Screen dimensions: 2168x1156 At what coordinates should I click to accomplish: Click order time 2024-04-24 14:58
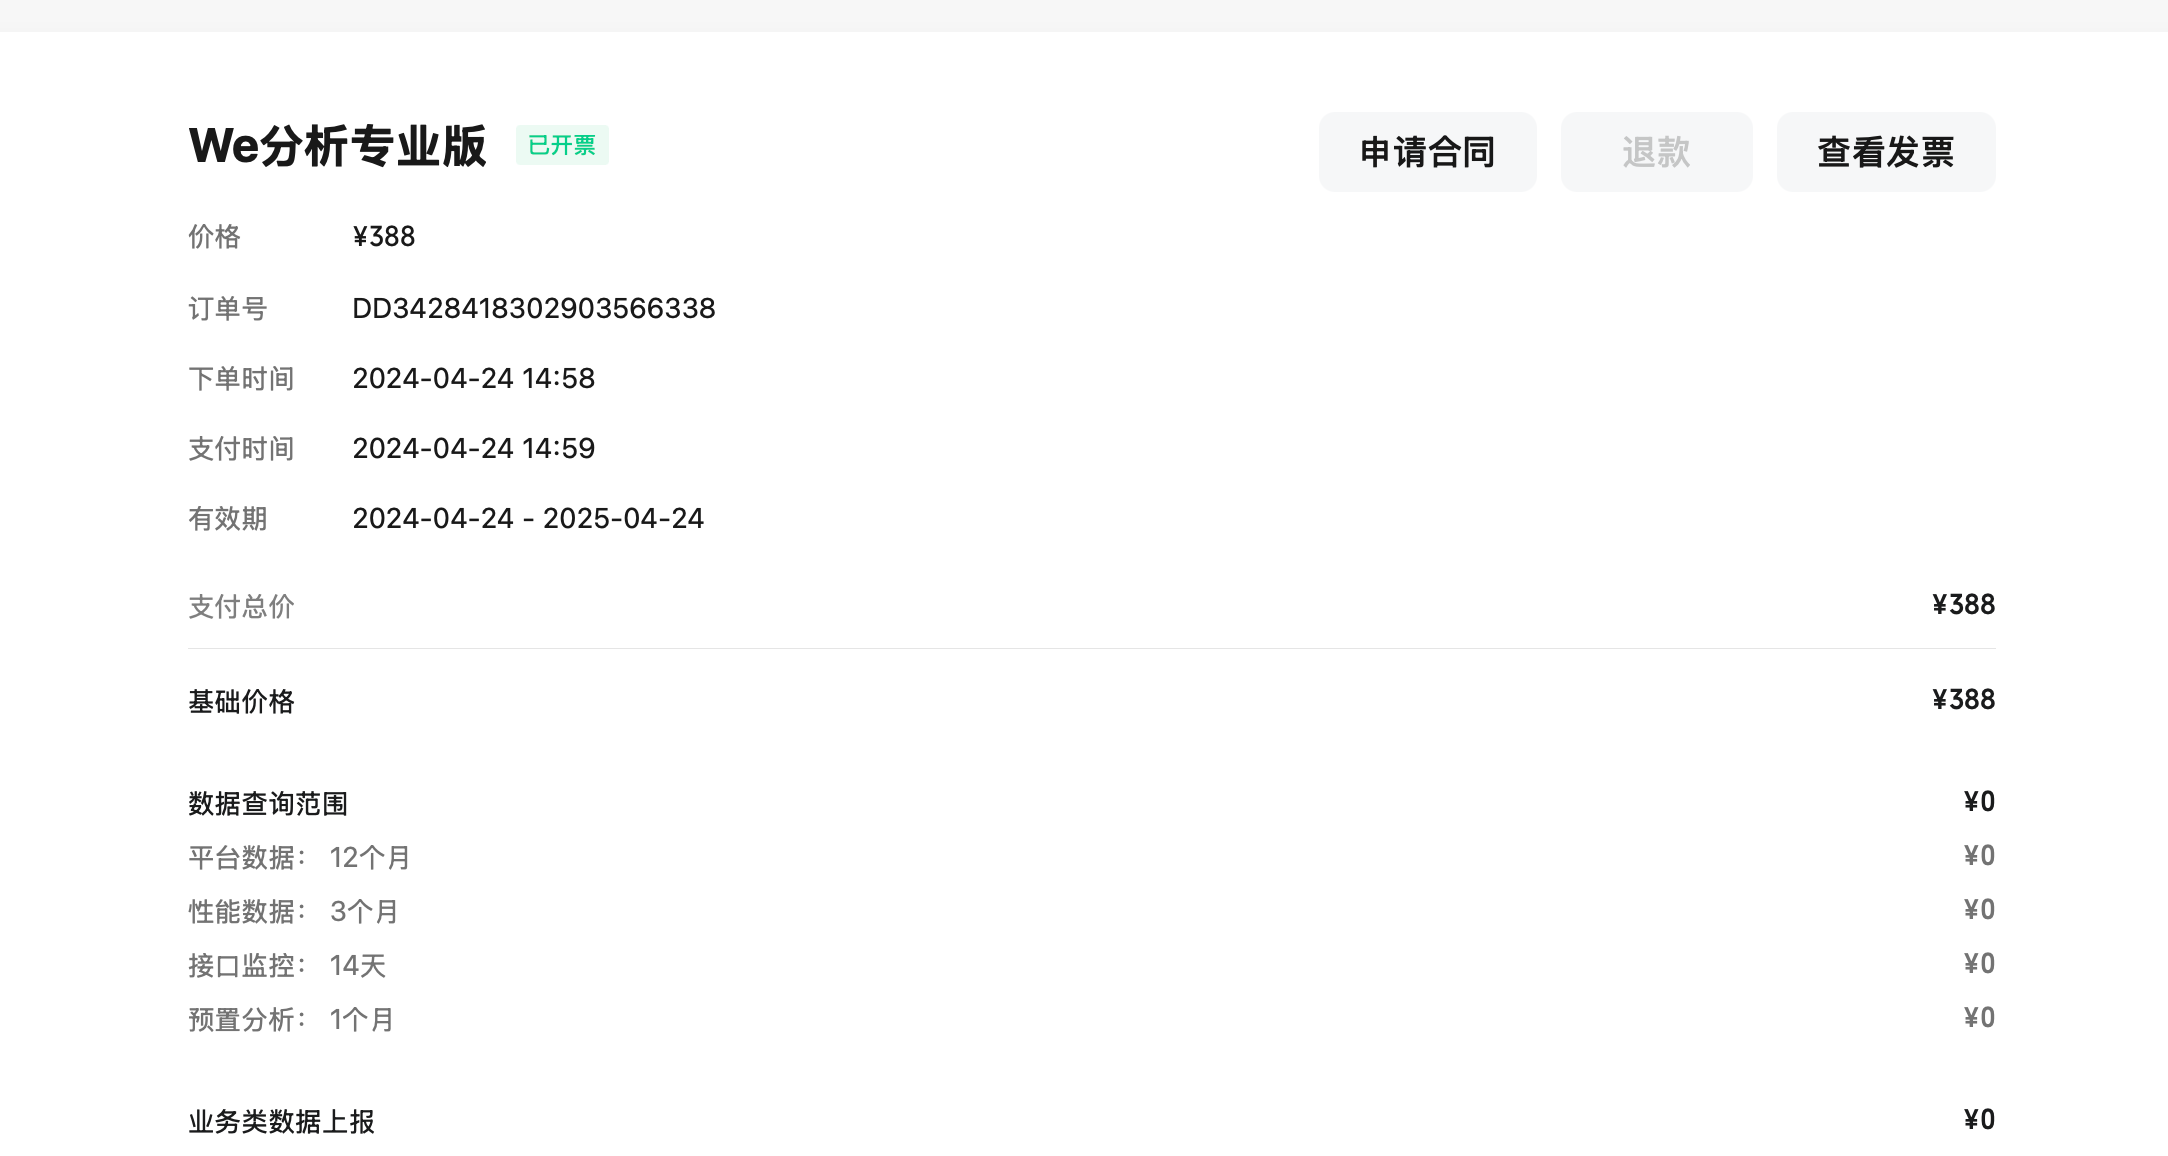click(x=473, y=378)
